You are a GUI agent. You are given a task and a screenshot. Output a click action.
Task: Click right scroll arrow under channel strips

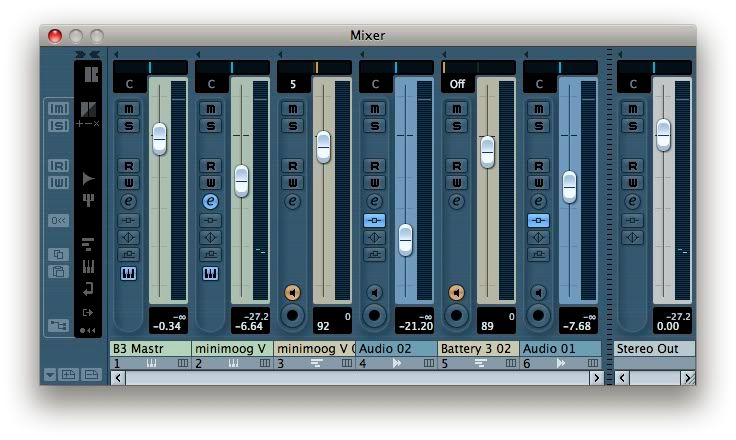tap(596, 378)
